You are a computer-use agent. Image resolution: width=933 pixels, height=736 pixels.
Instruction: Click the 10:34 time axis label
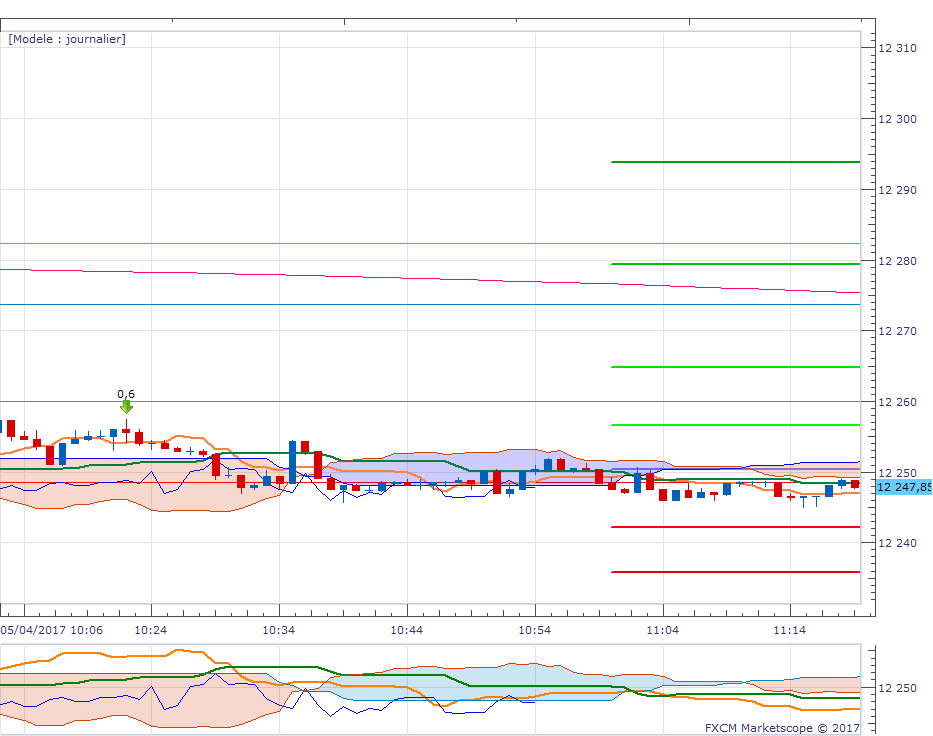[x=278, y=630]
